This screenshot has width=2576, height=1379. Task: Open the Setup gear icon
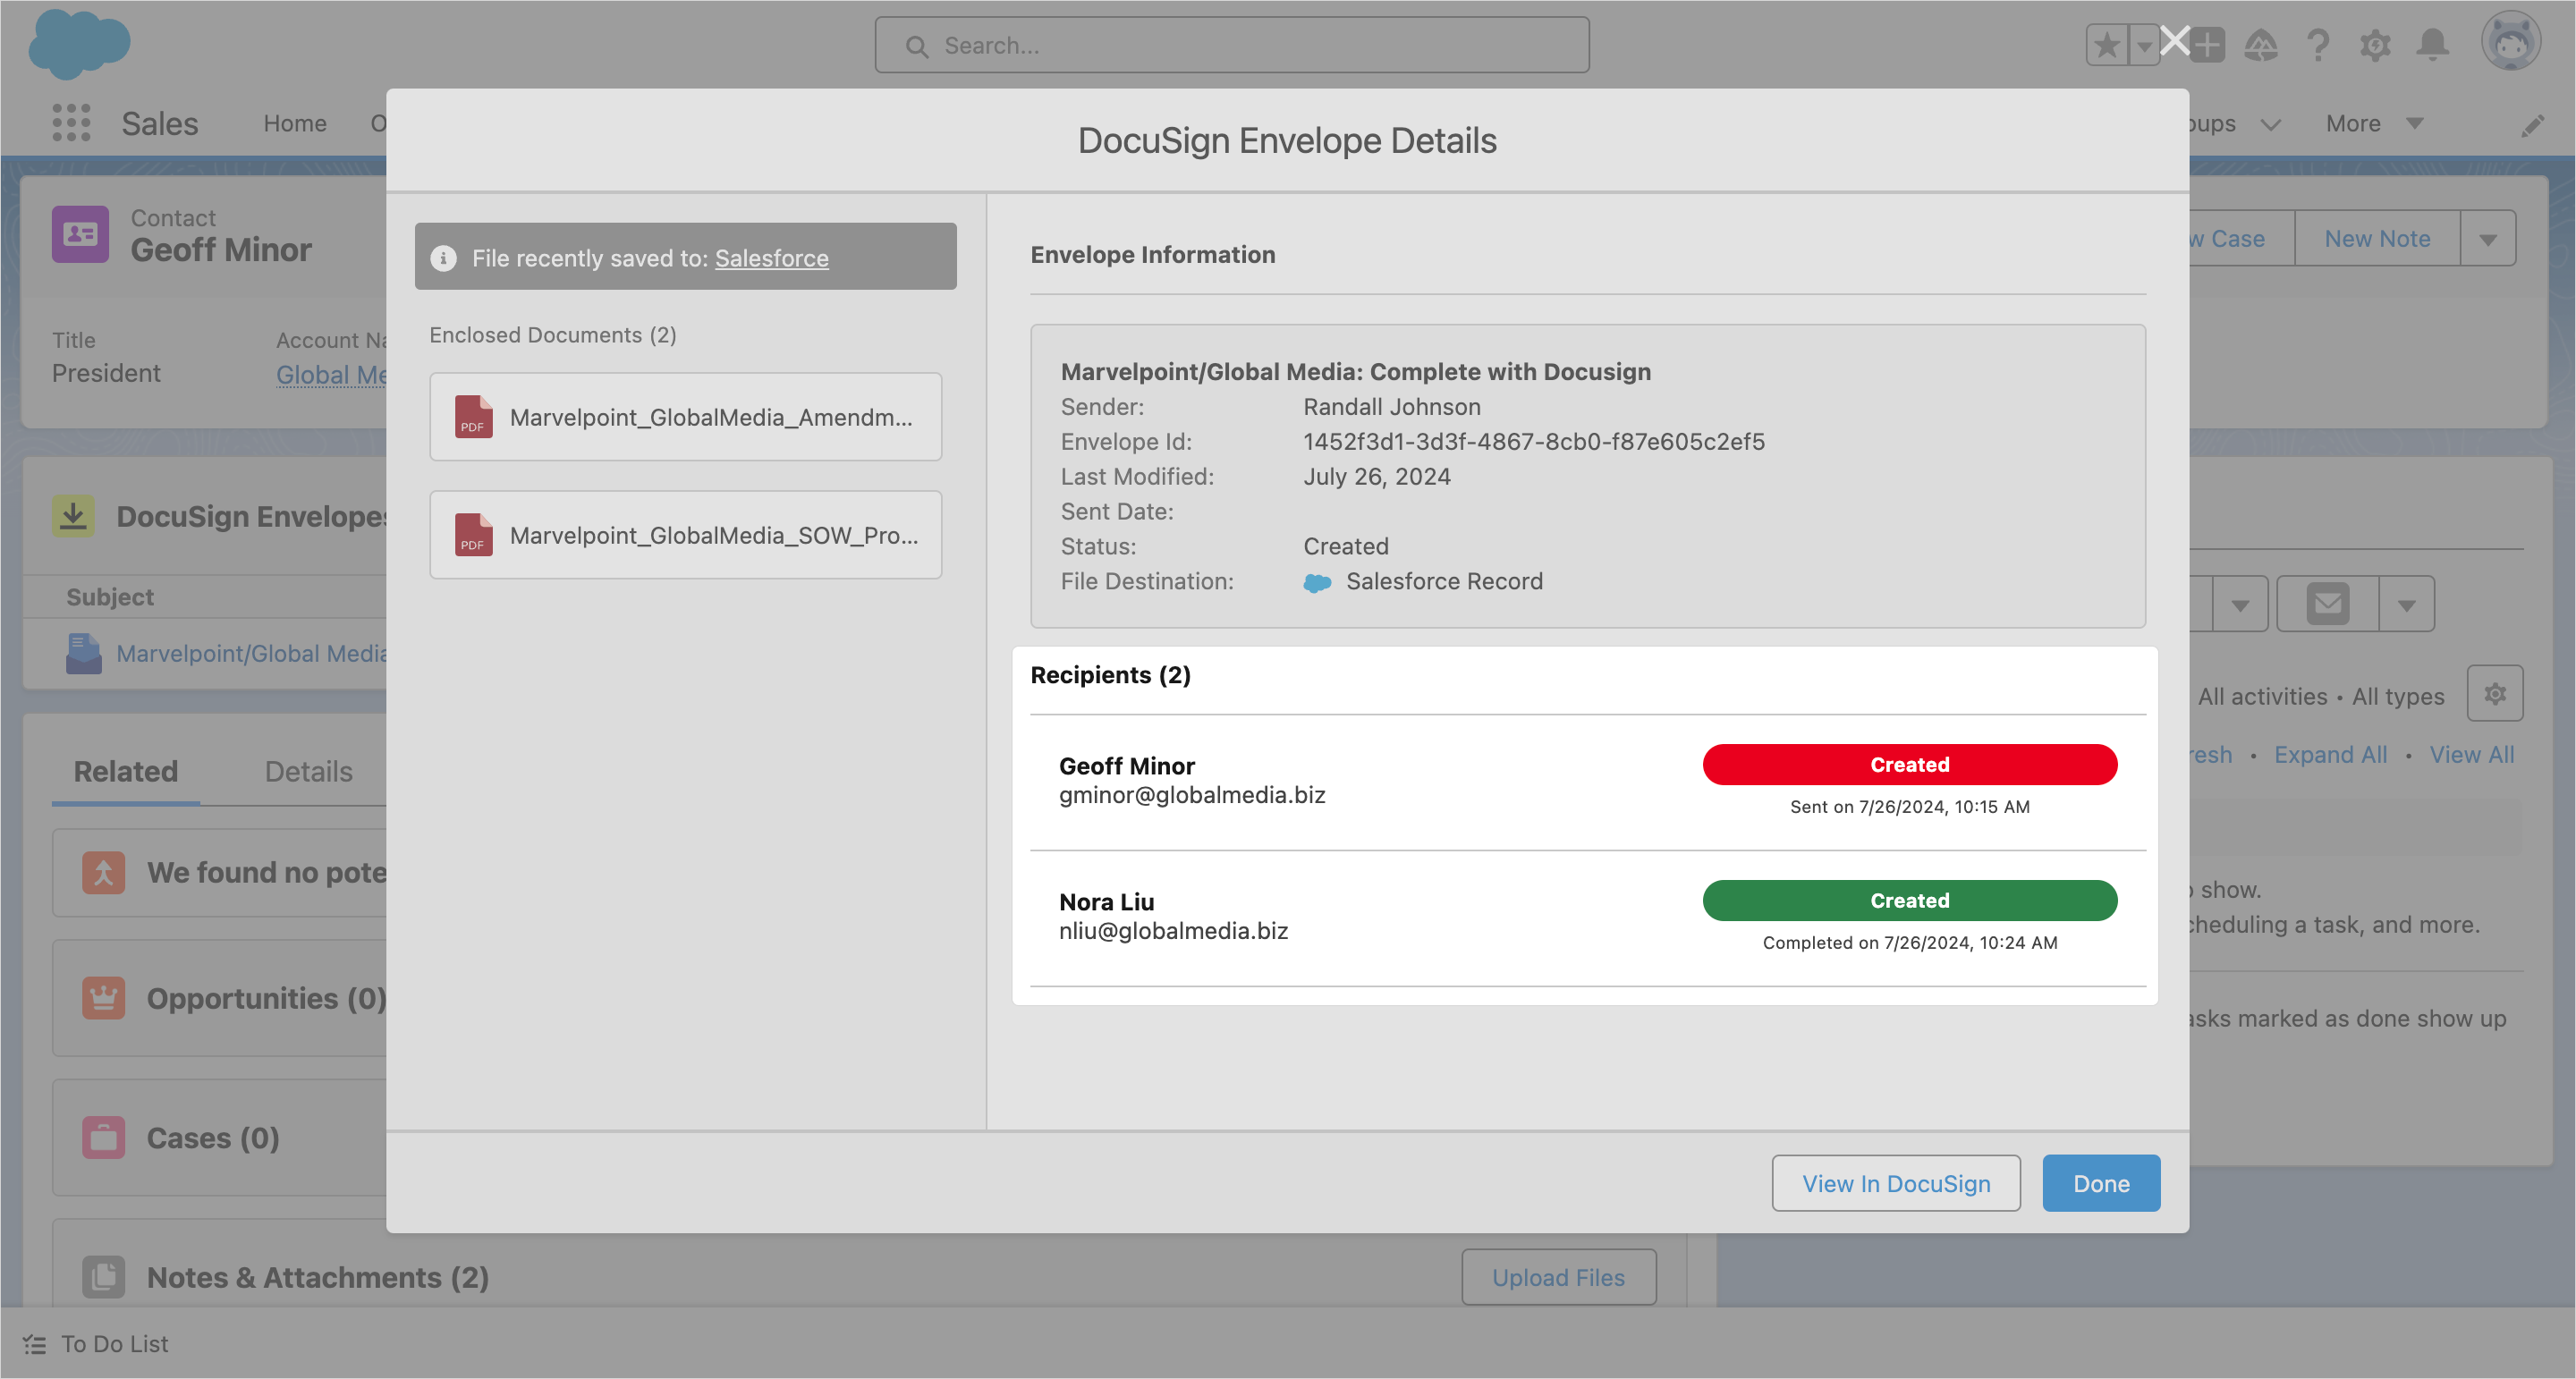[2375, 45]
